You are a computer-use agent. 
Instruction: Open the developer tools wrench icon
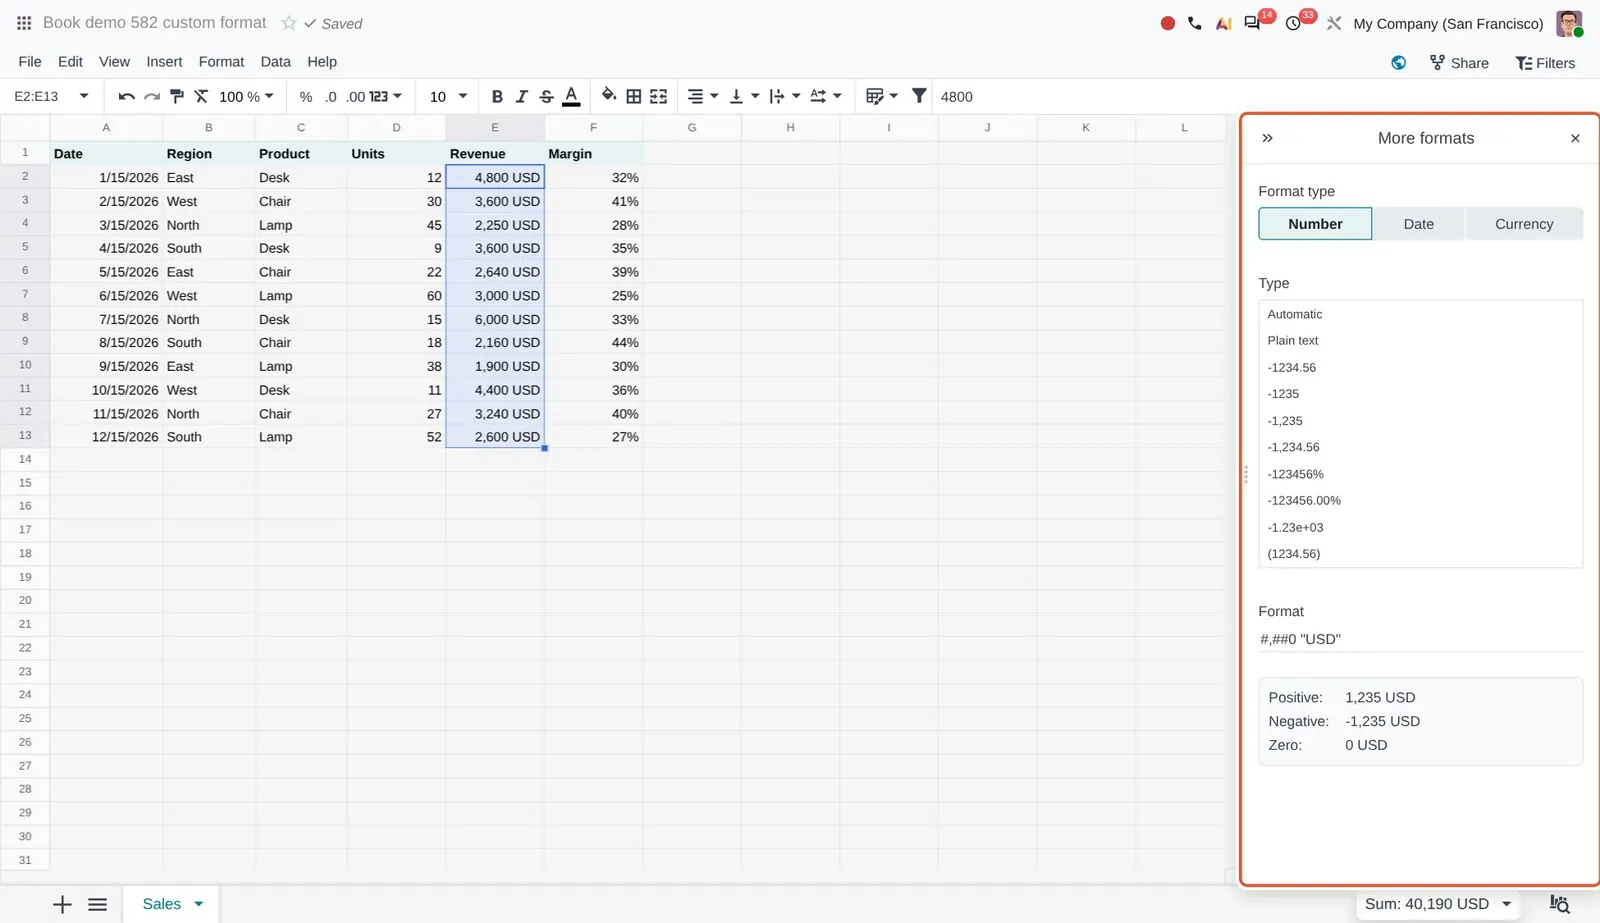point(1334,23)
